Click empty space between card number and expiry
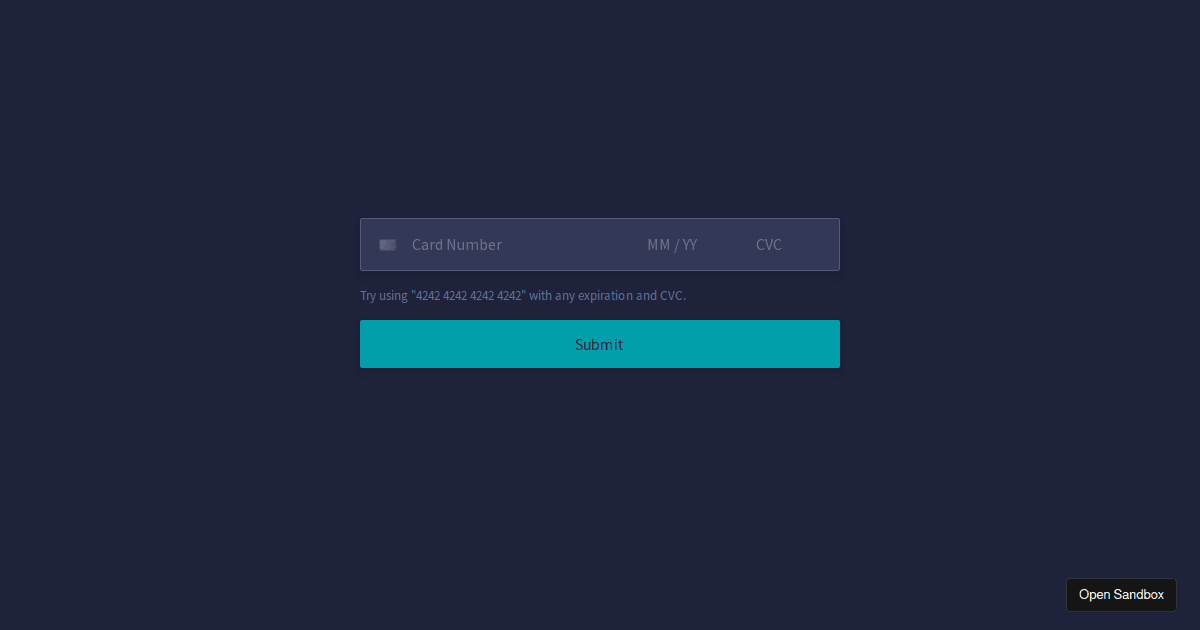 pyautogui.click(x=575, y=245)
